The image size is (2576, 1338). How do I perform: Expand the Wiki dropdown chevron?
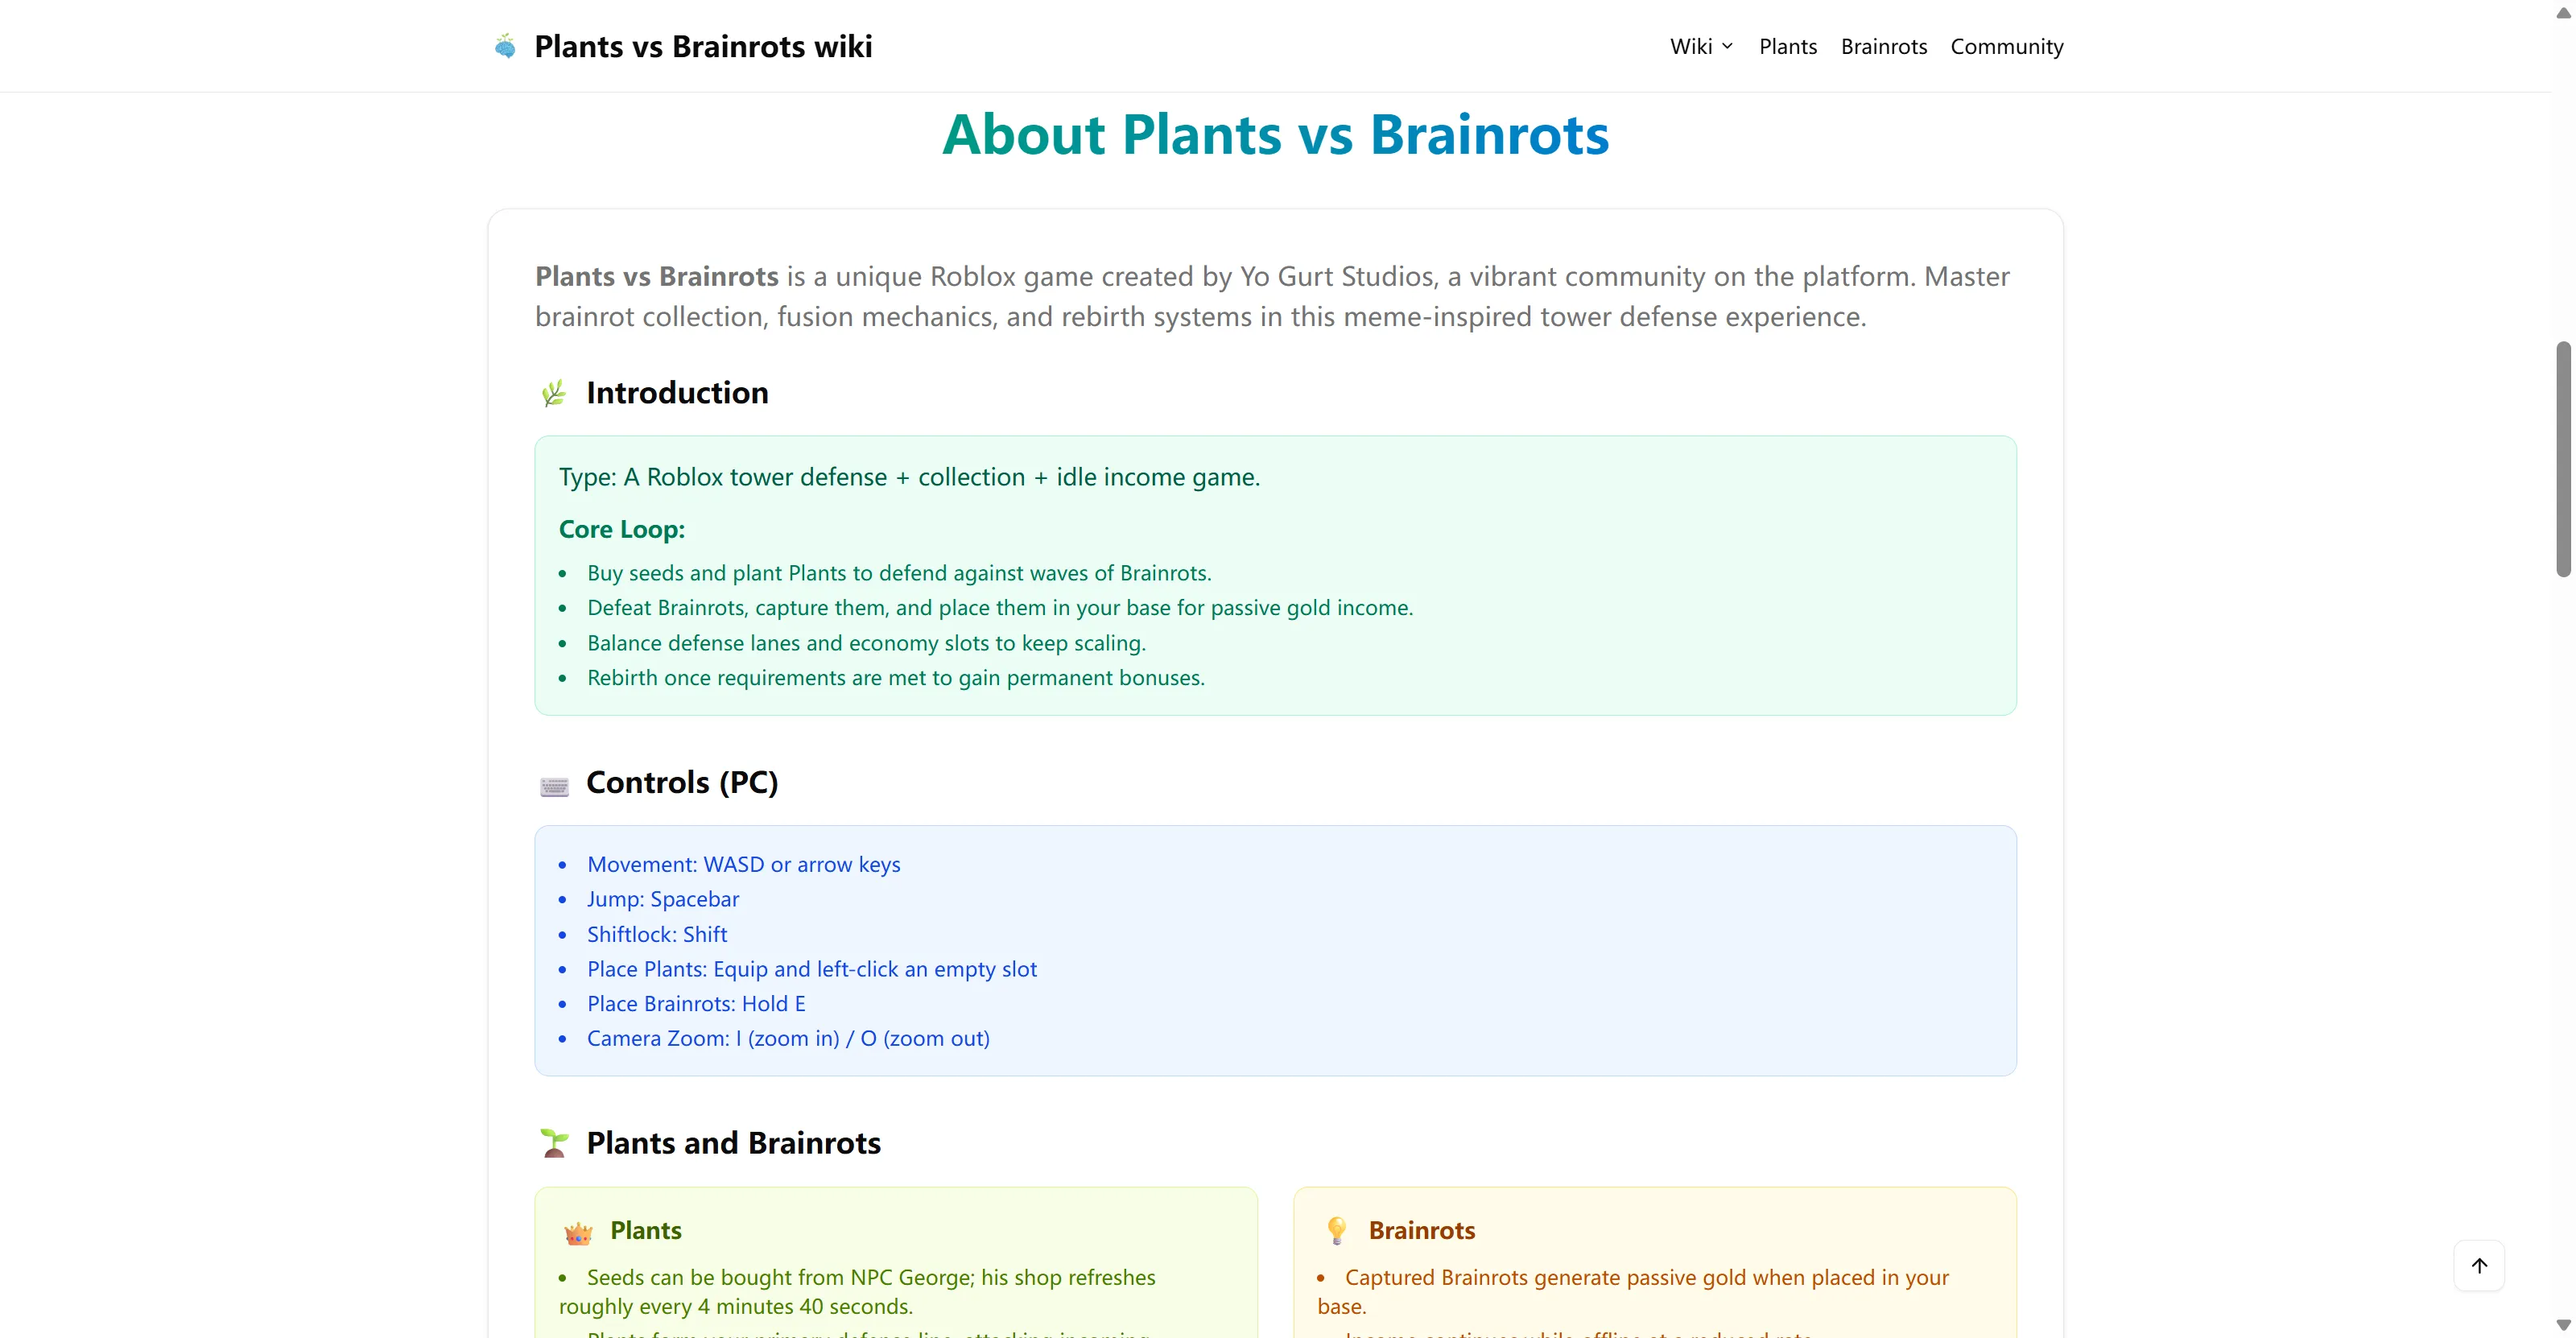1727,46
